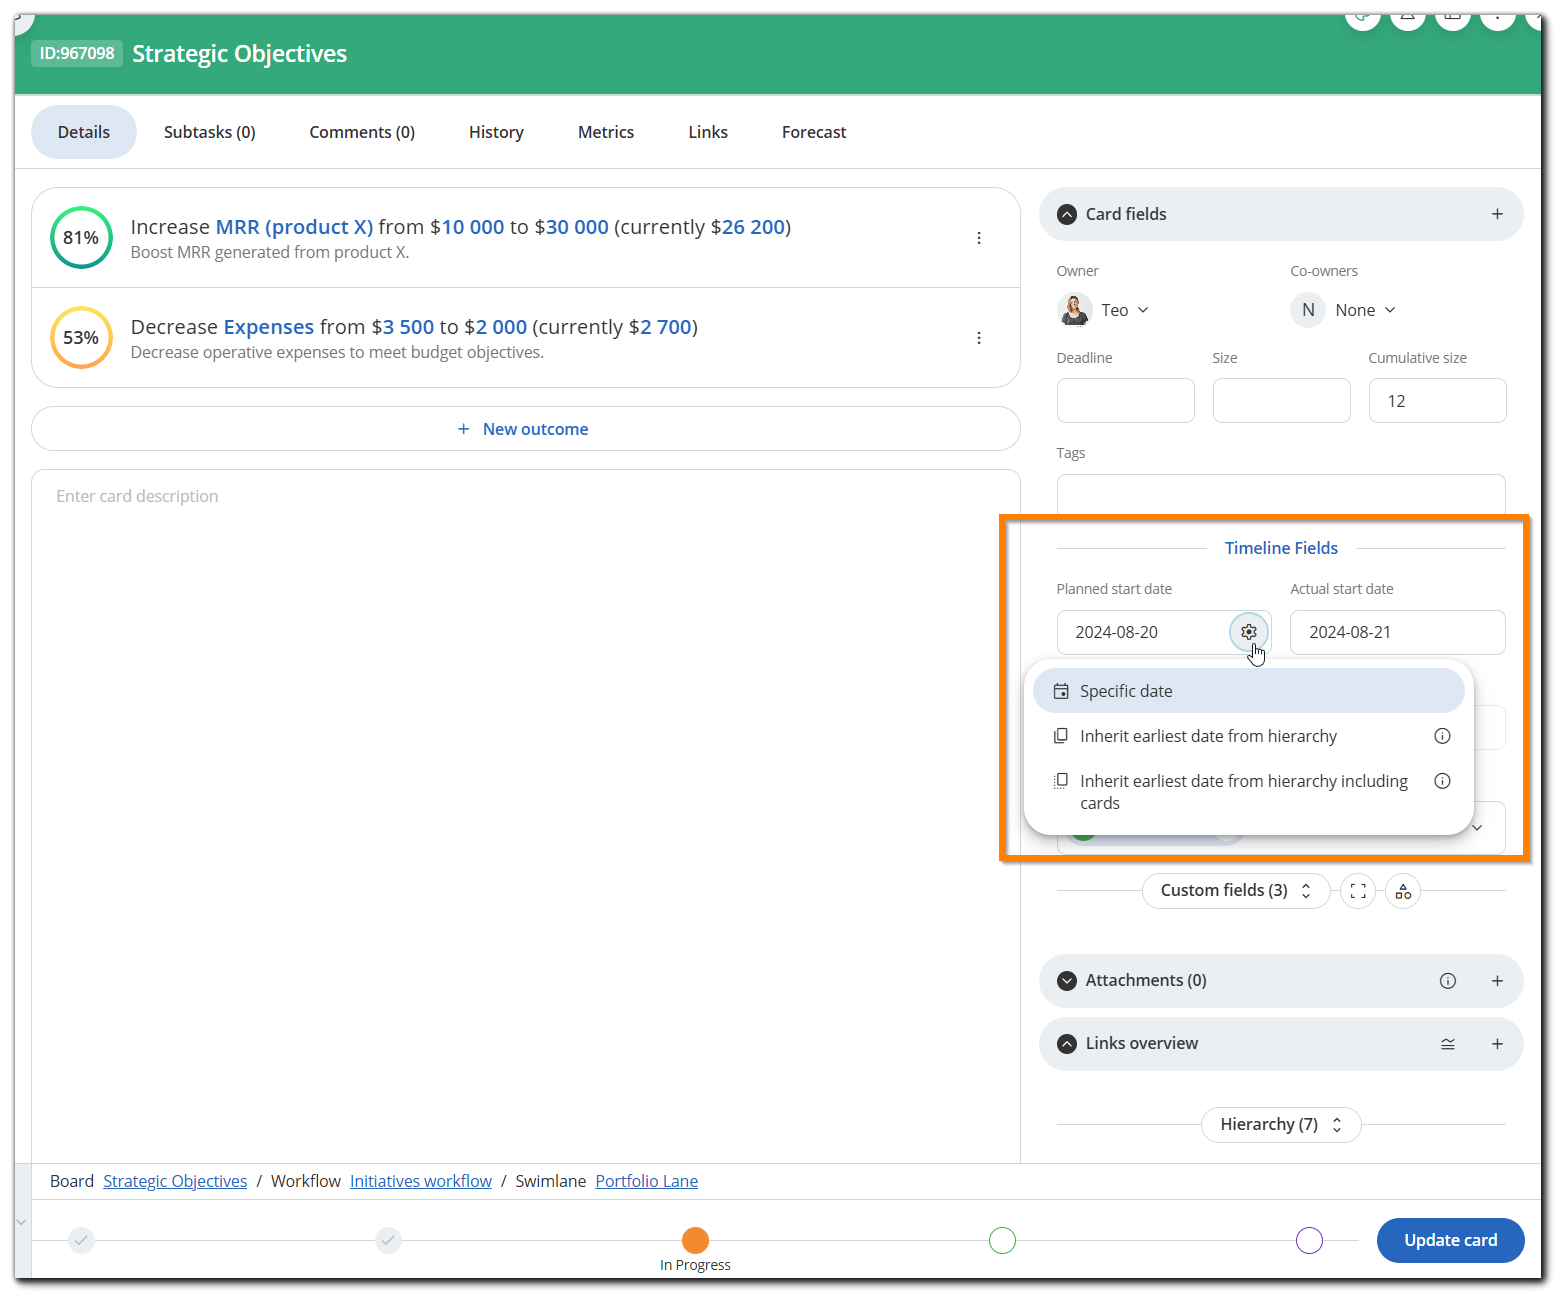Open options menu for Expenses outcome

(979, 338)
